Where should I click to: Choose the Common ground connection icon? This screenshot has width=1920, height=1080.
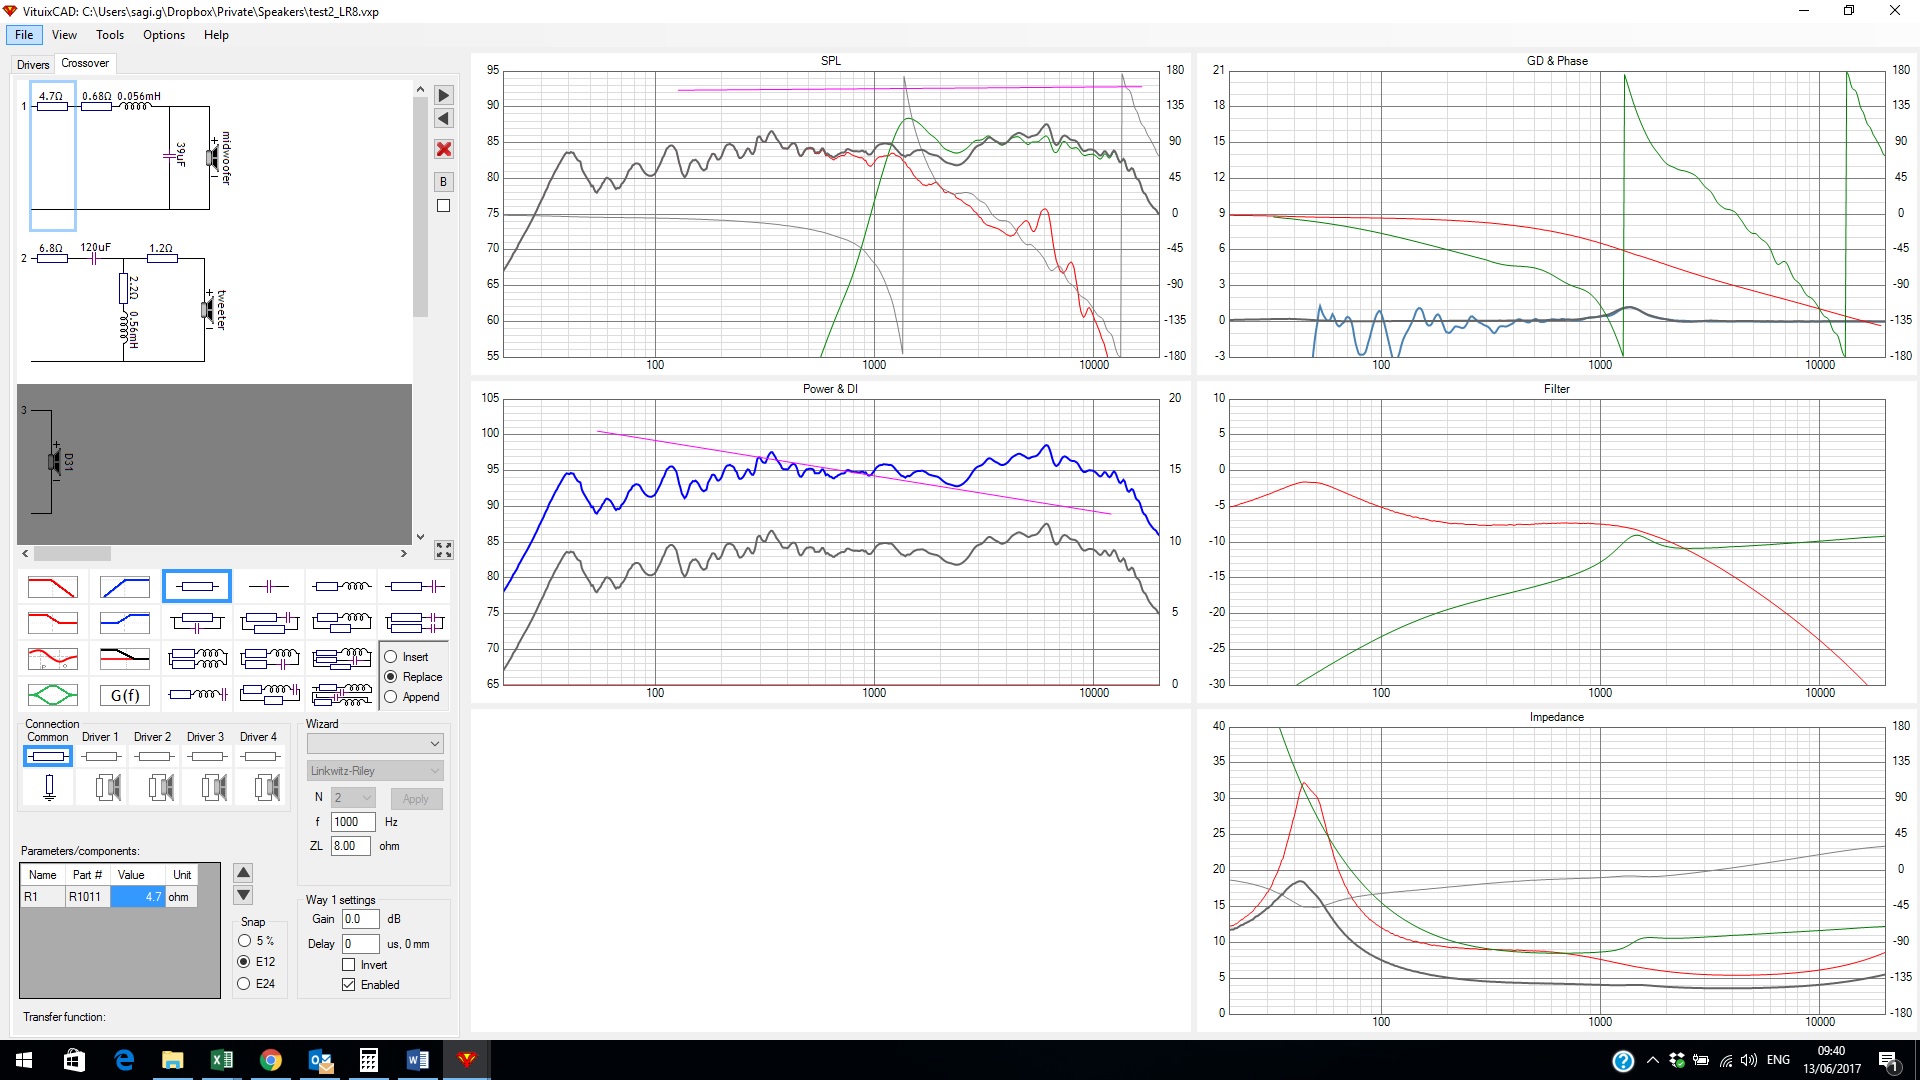(x=48, y=788)
